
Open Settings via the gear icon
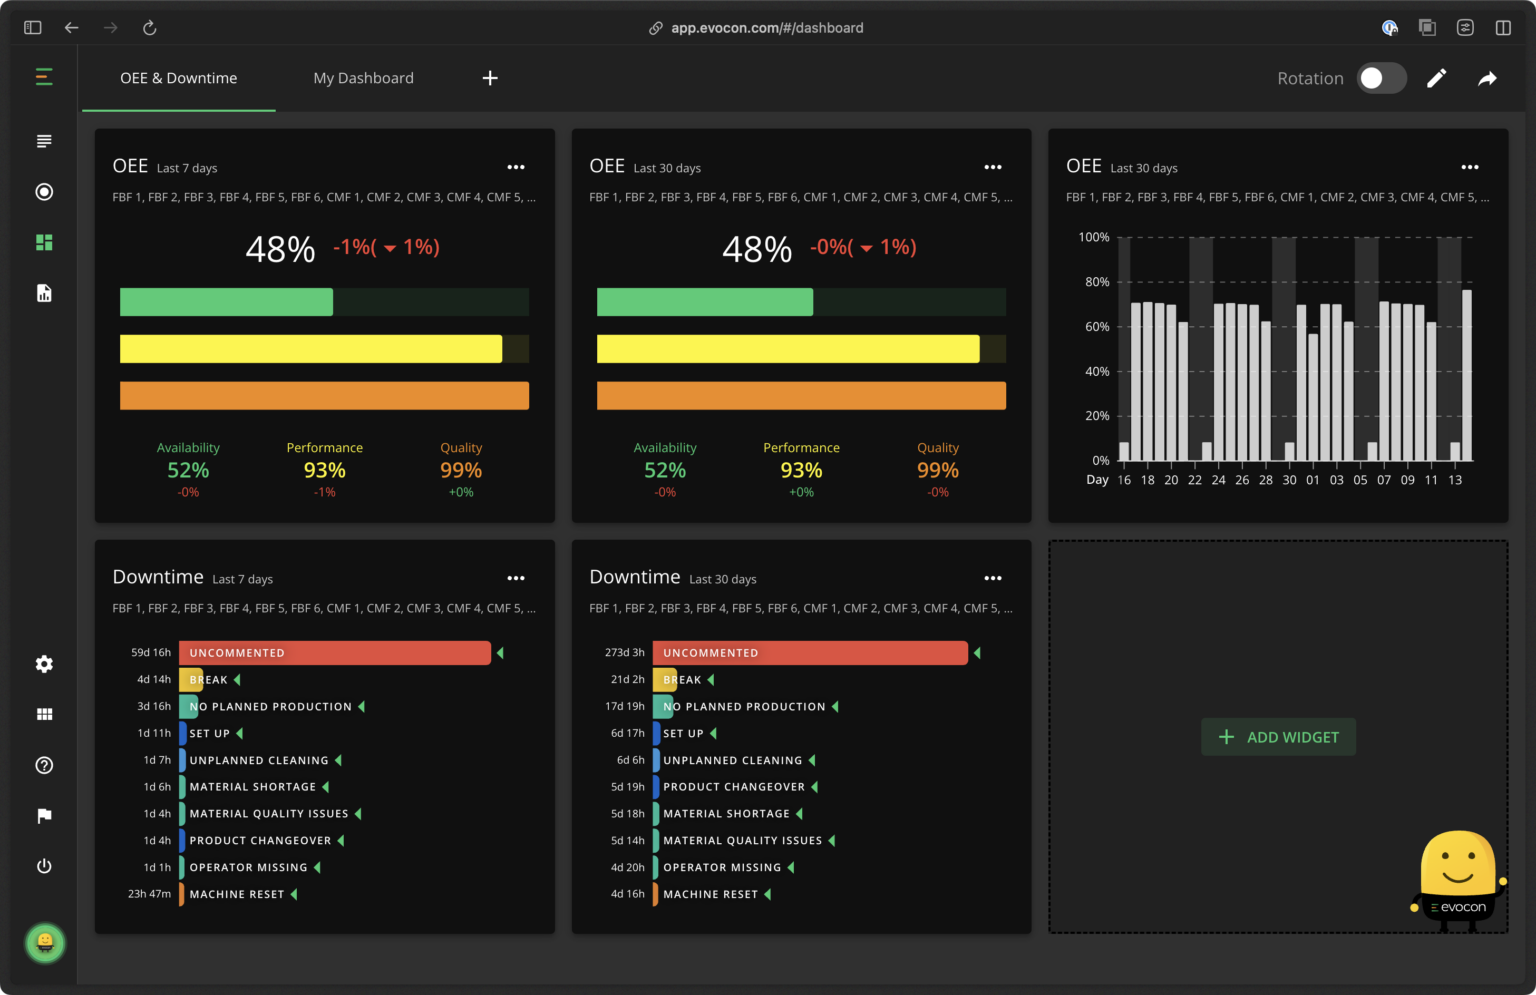coord(44,664)
